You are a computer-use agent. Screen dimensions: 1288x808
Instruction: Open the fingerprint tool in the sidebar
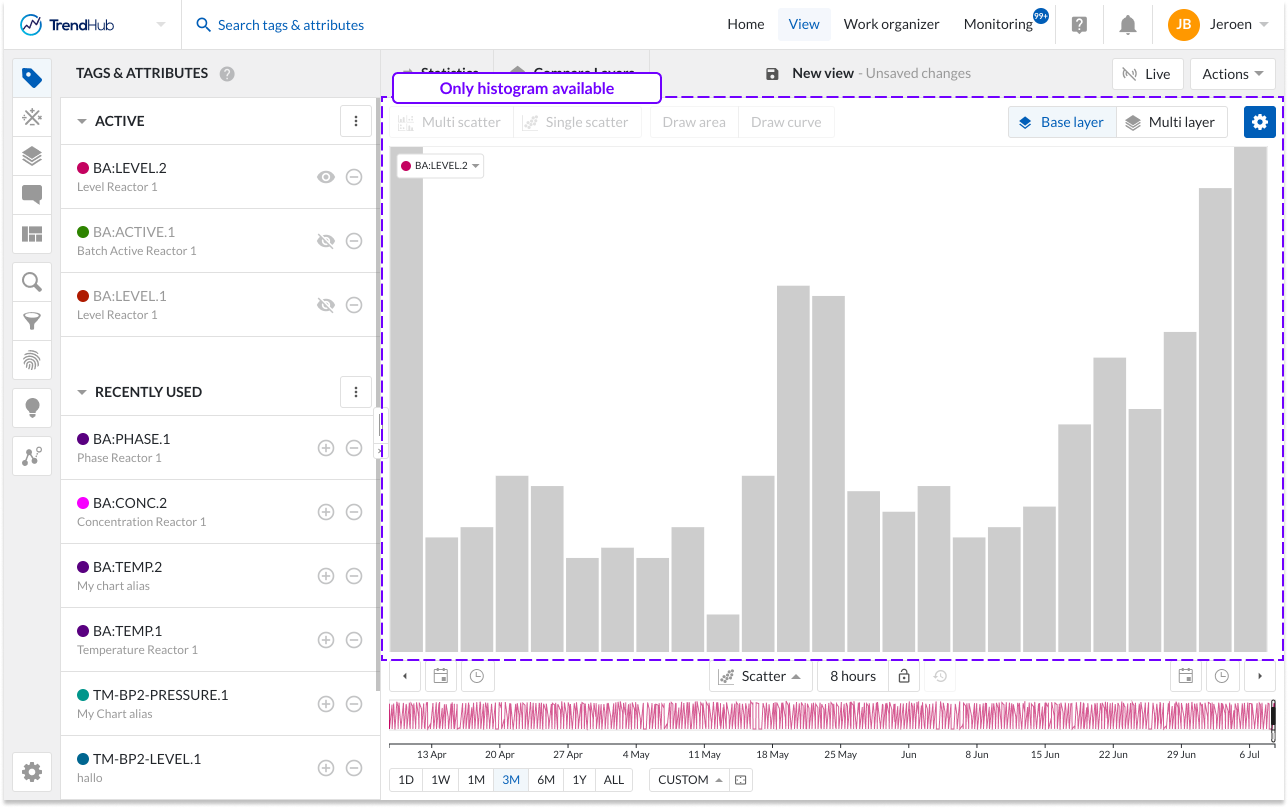[32, 360]
